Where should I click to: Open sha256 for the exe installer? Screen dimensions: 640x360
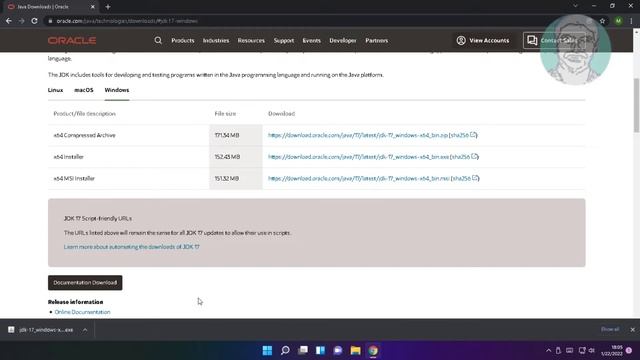pyautogui.click(x=464, y=157)
